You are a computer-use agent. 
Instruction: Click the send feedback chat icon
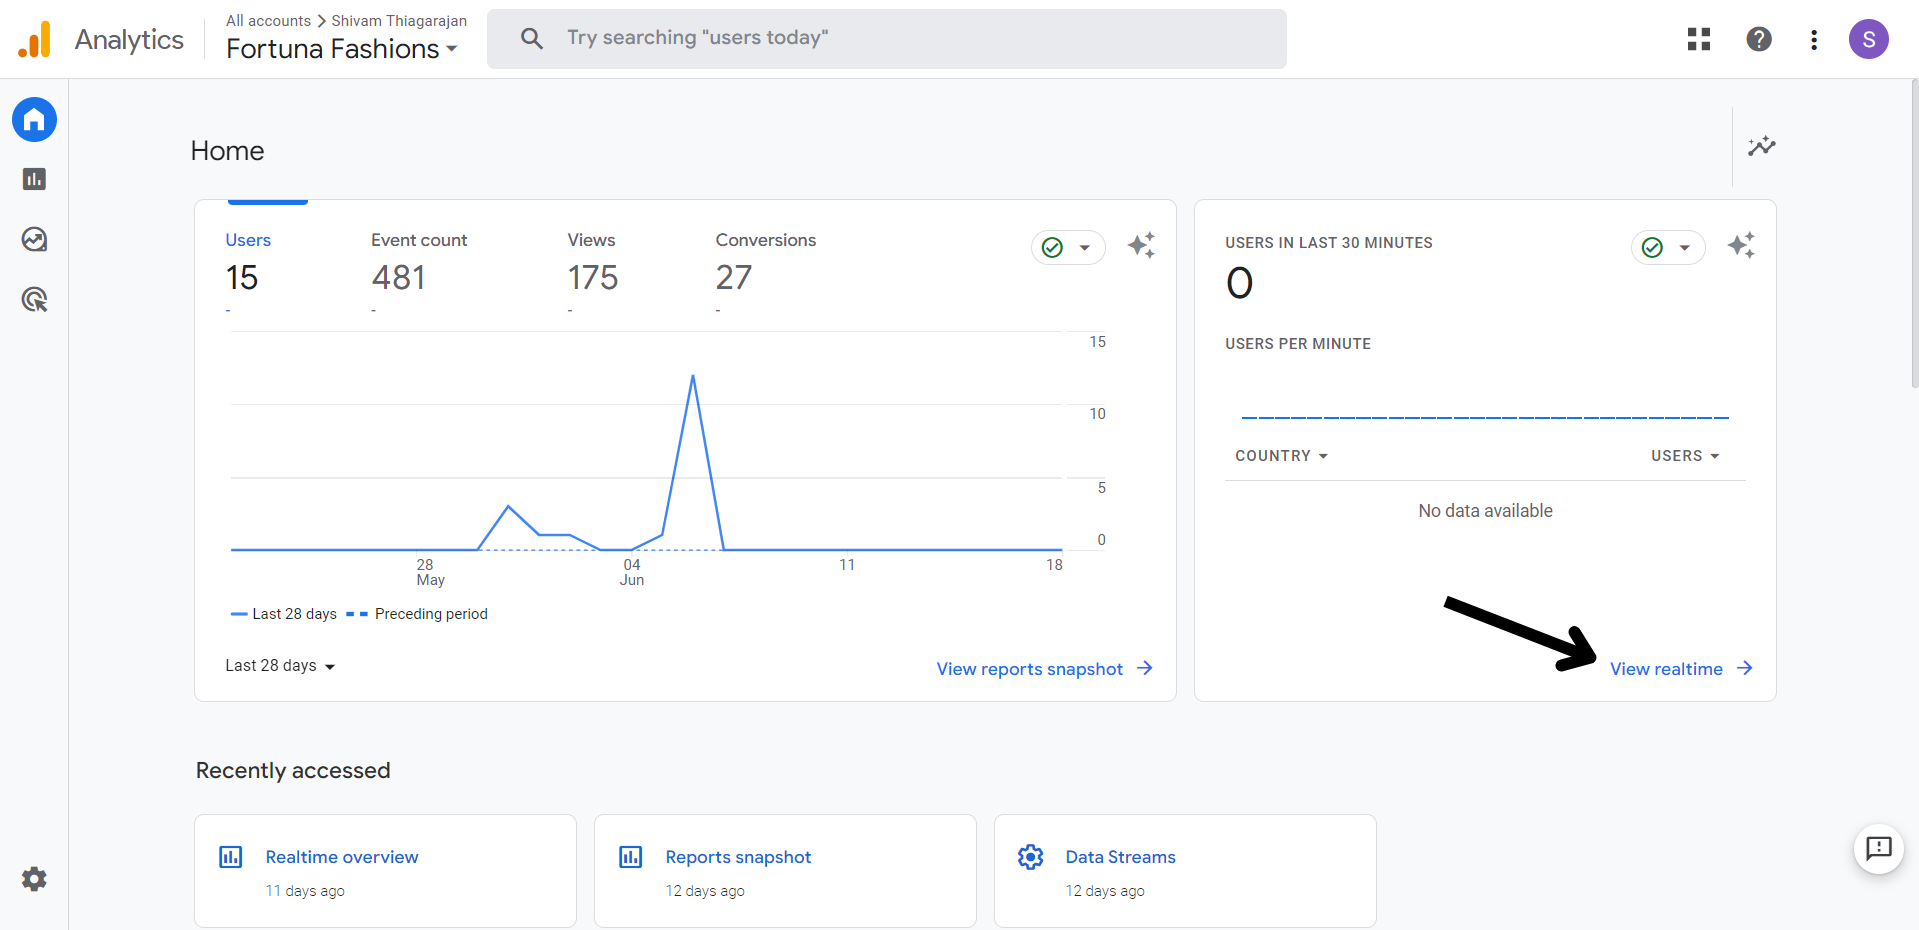(x=1879, y=849)
